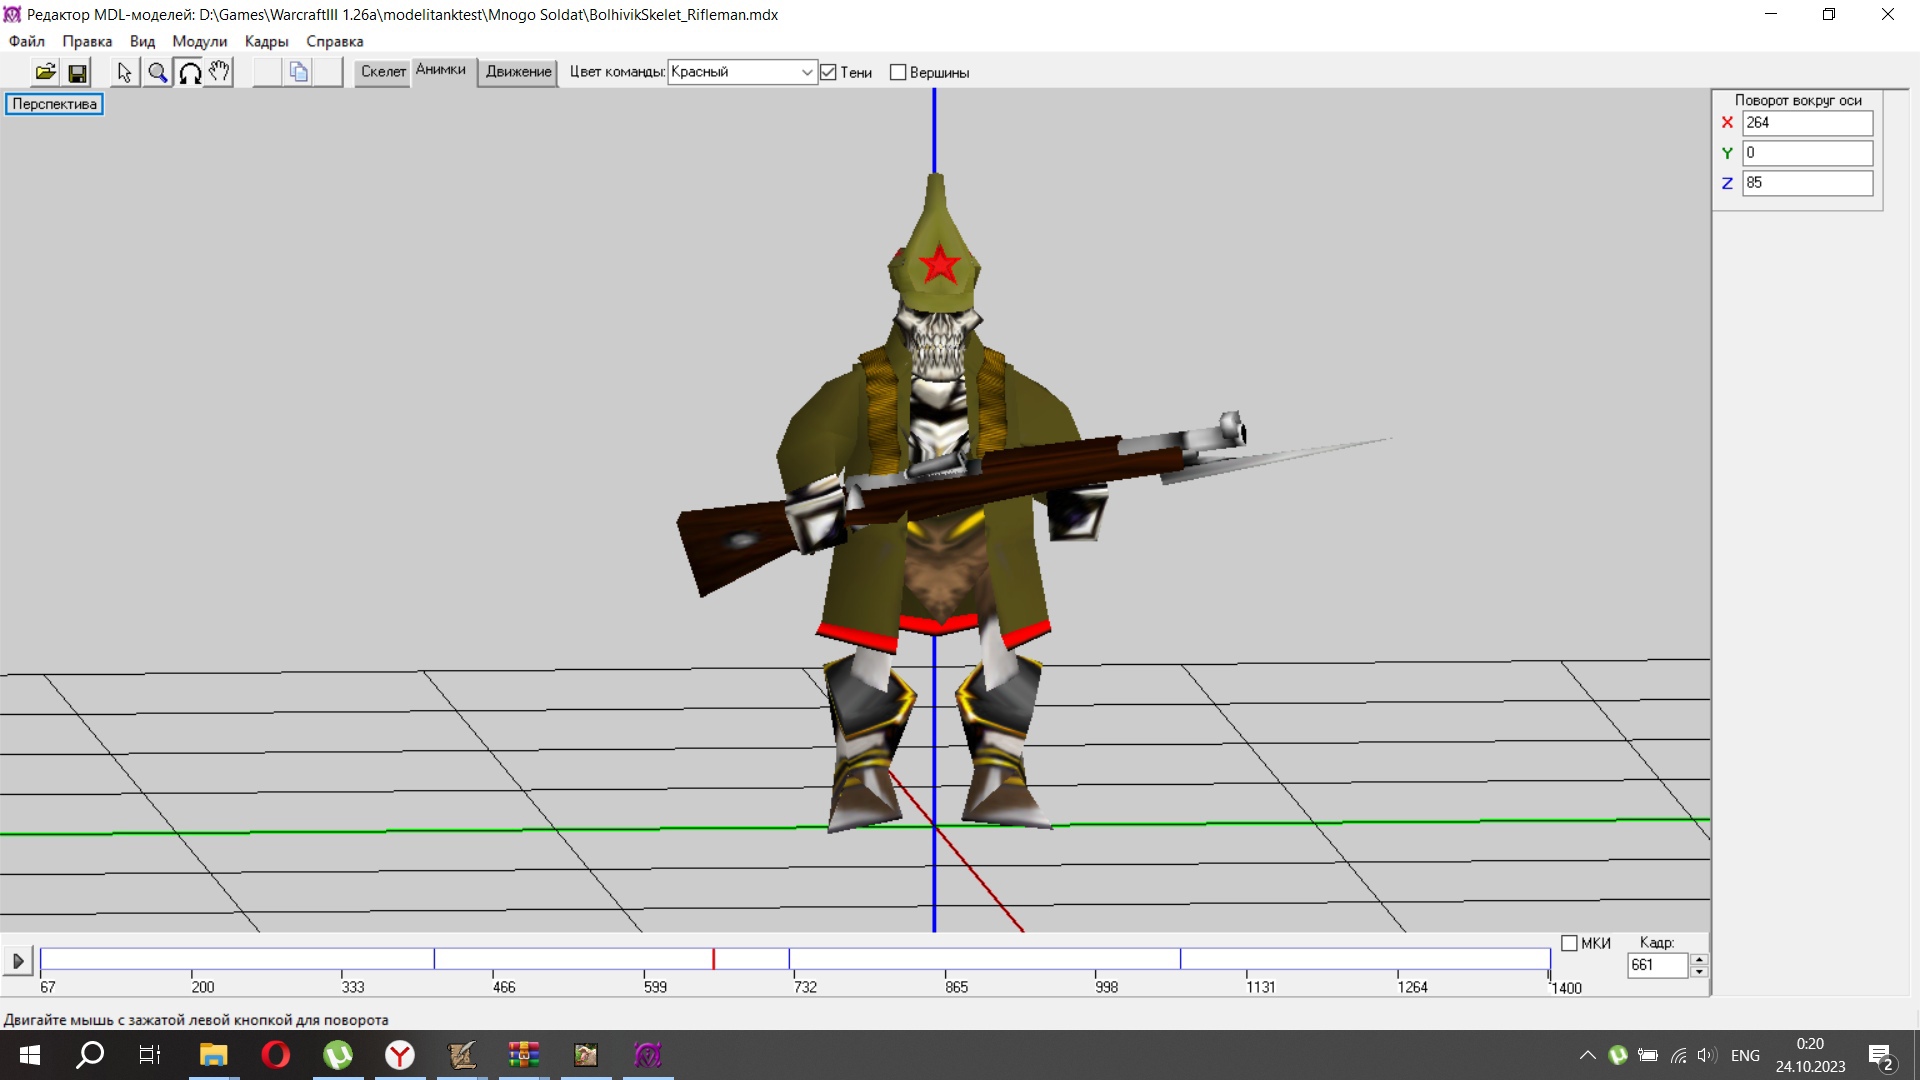Image resolution: width=1920 pixels, height=1080 pixels.
Task: Enable the Вершины vertices checkbox
Action: coord(898,72)
